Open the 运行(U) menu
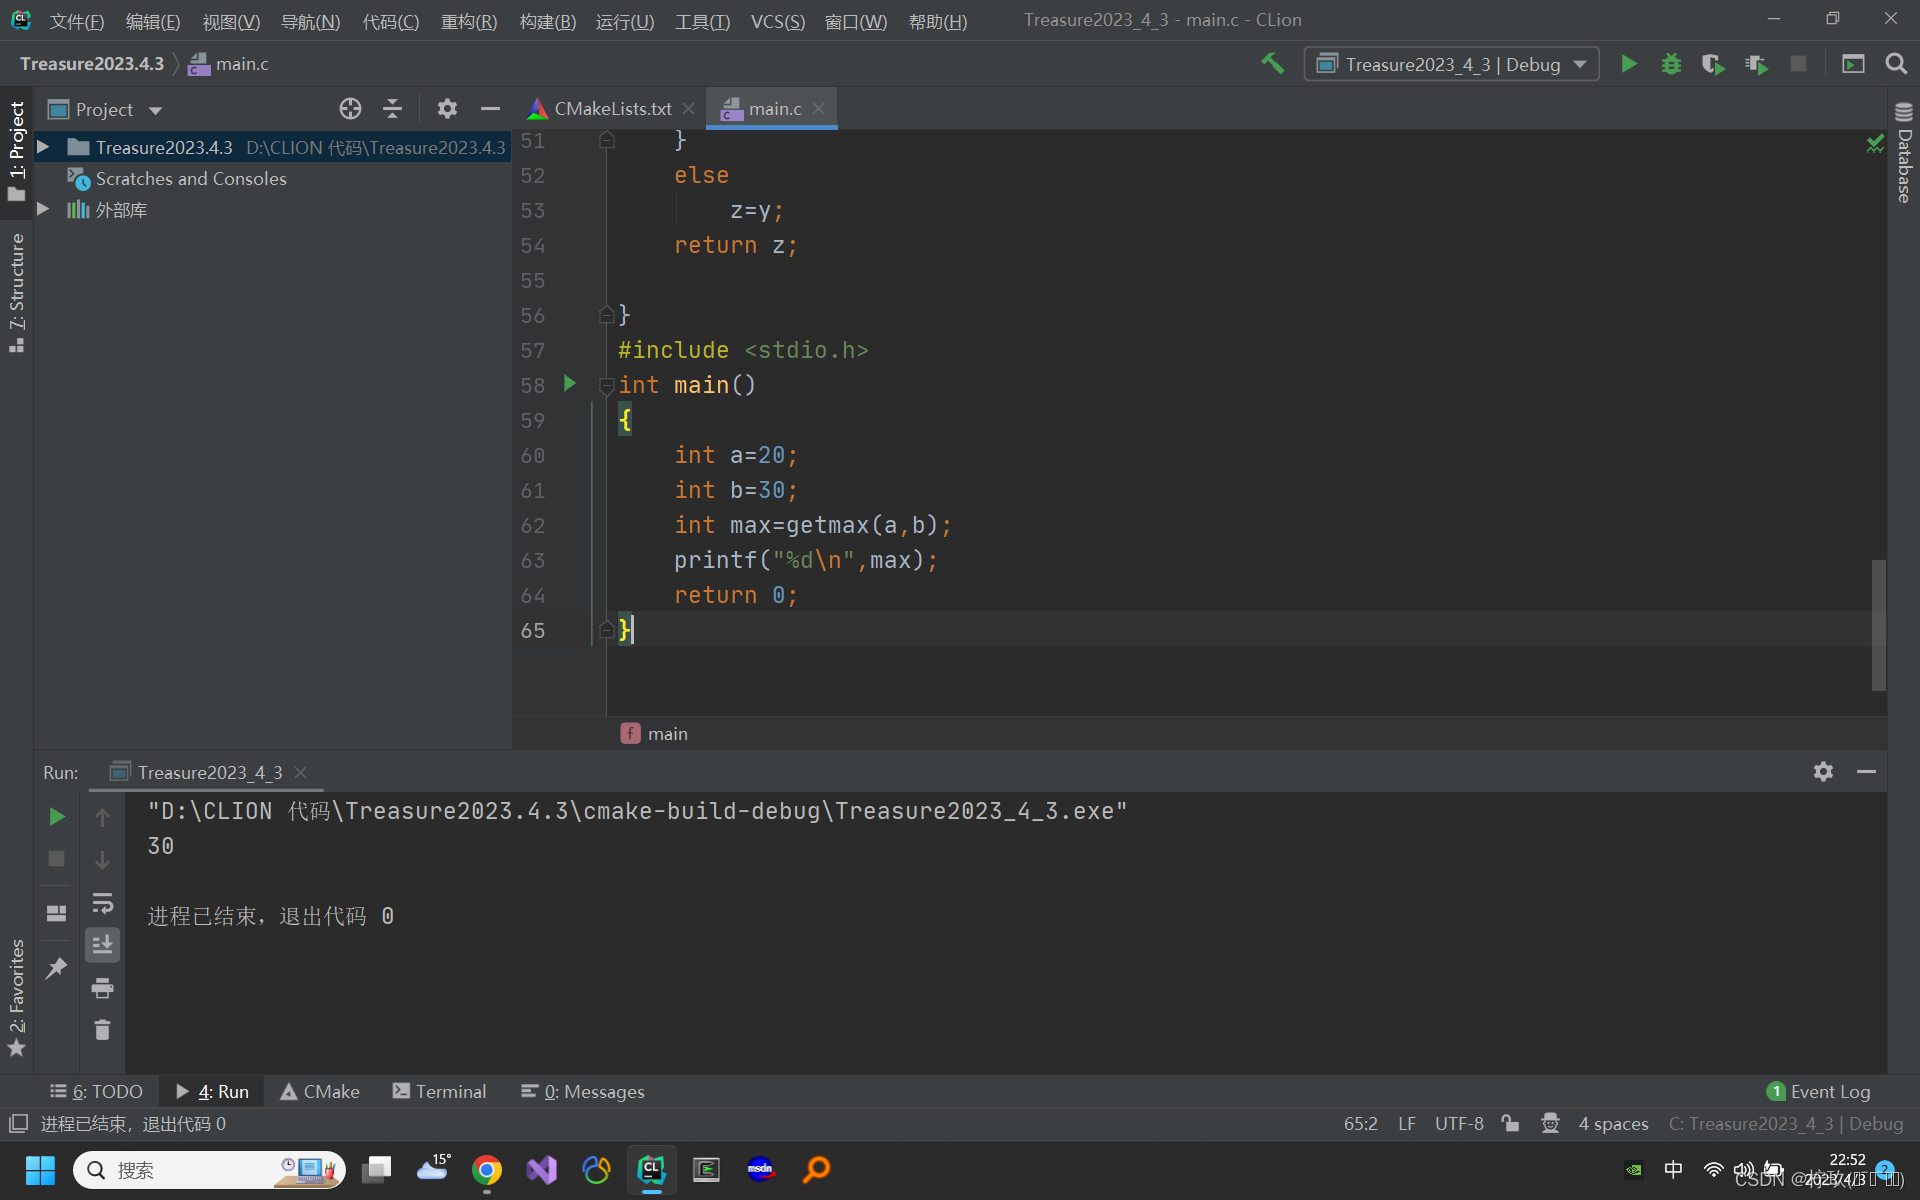The image size is (1920, 1200). (624, 21)
